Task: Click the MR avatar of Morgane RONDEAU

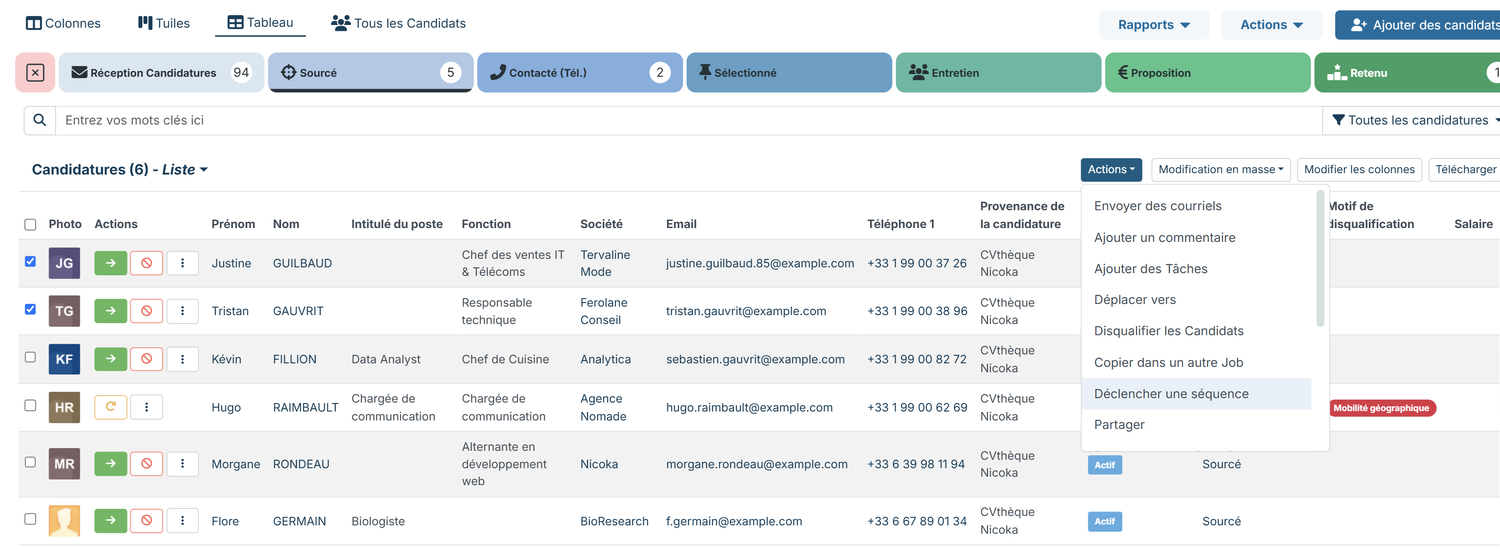Action: (x=64, y=464)
